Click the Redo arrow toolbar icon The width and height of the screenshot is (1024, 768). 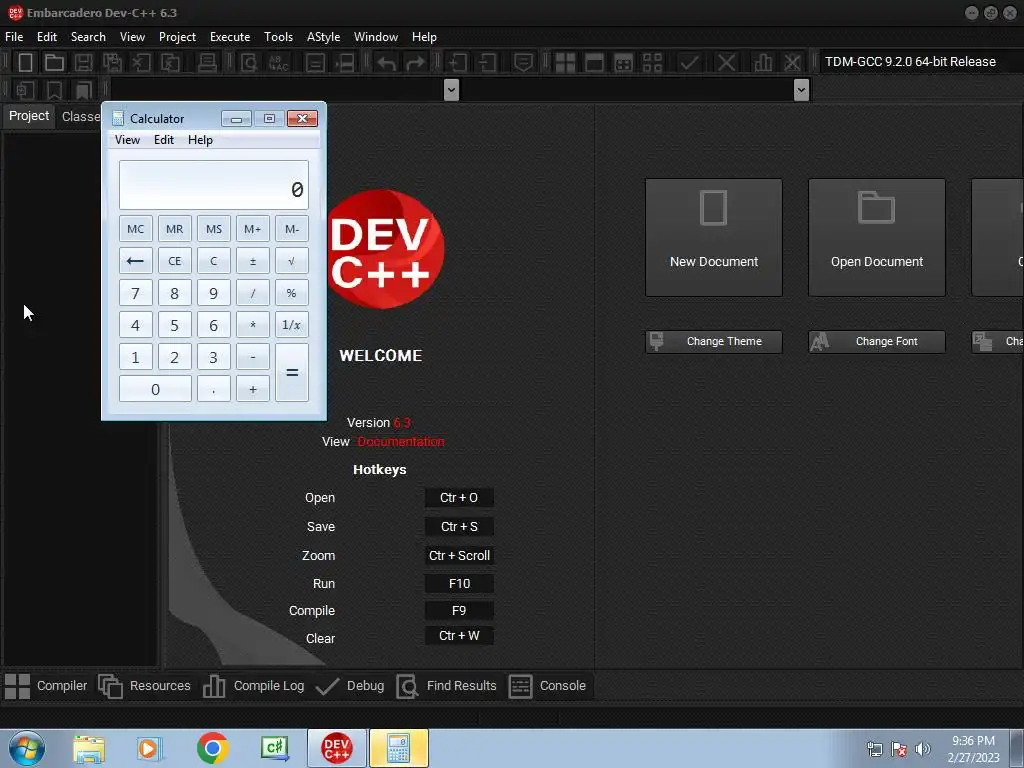415,63
